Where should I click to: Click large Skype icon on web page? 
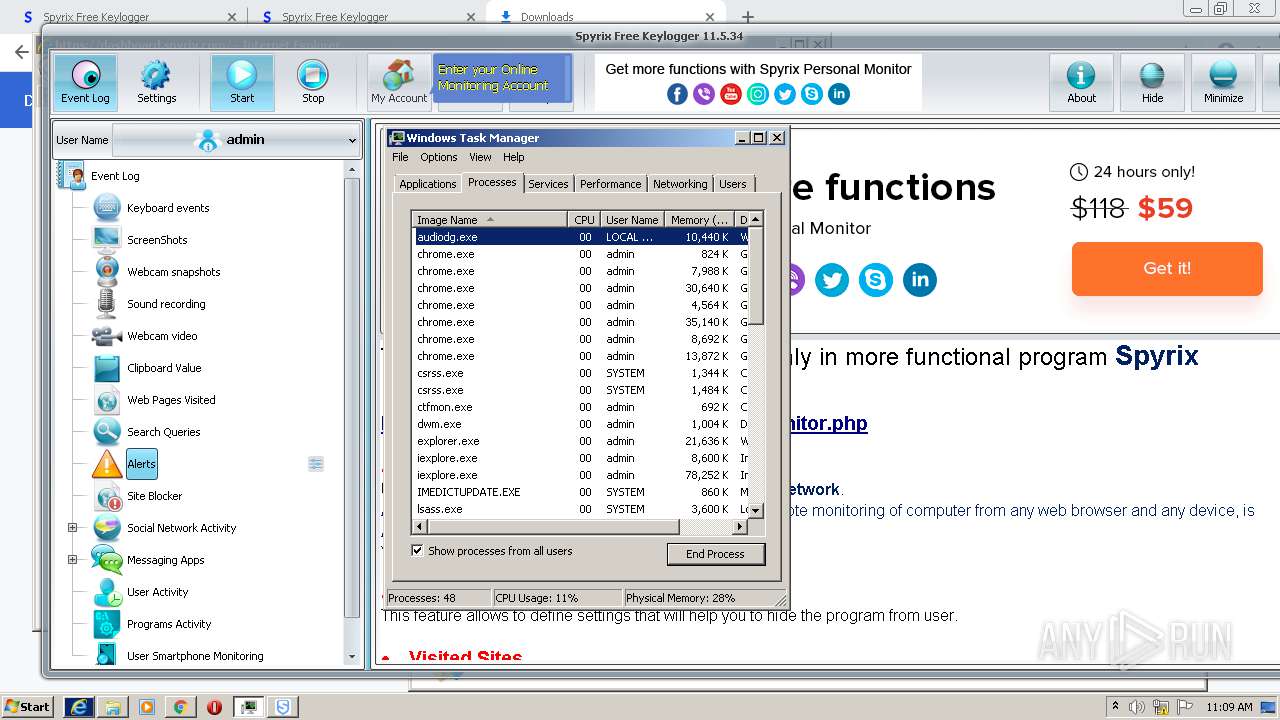pyautogui.click(x=876, y=280)
